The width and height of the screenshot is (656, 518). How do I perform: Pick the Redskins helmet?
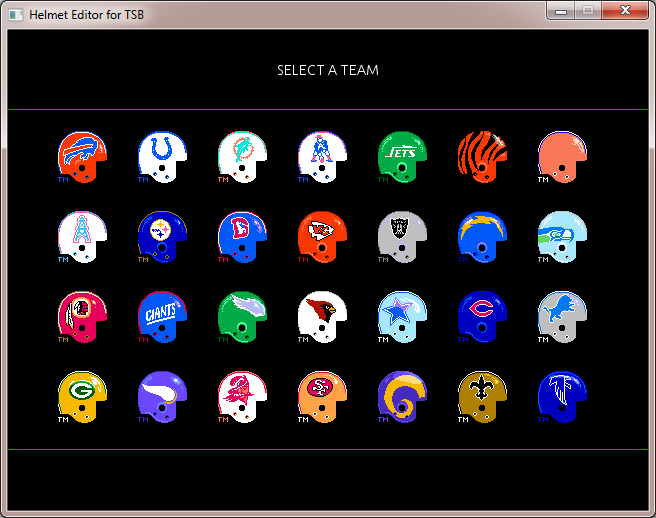tap(82, 317)
